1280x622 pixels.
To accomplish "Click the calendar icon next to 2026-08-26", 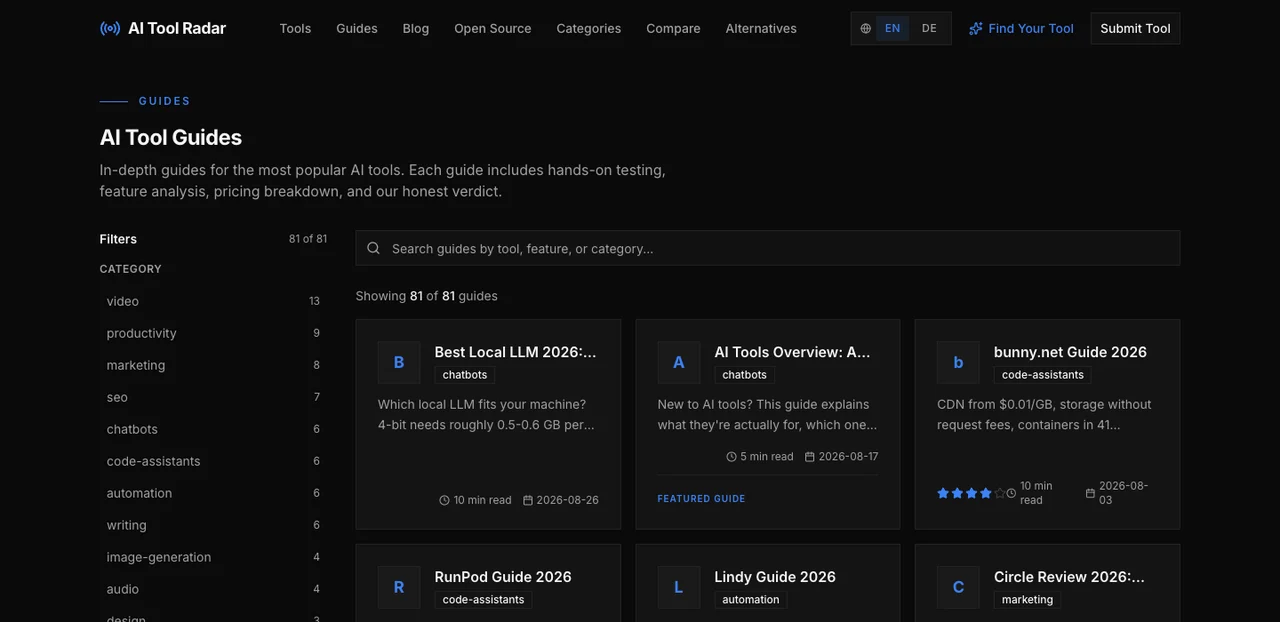I will point(528,500).
